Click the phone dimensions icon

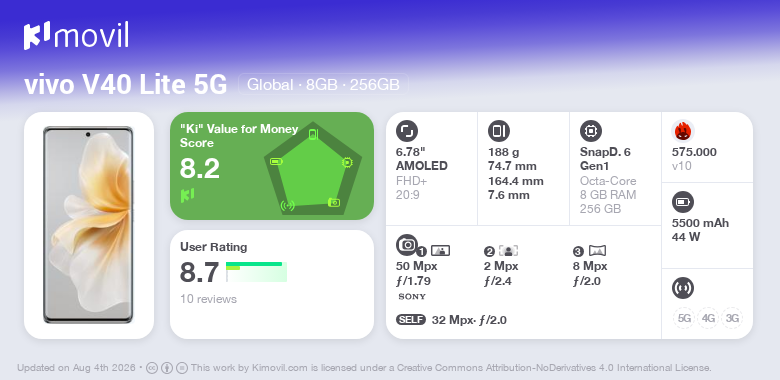tap(498, 131)
